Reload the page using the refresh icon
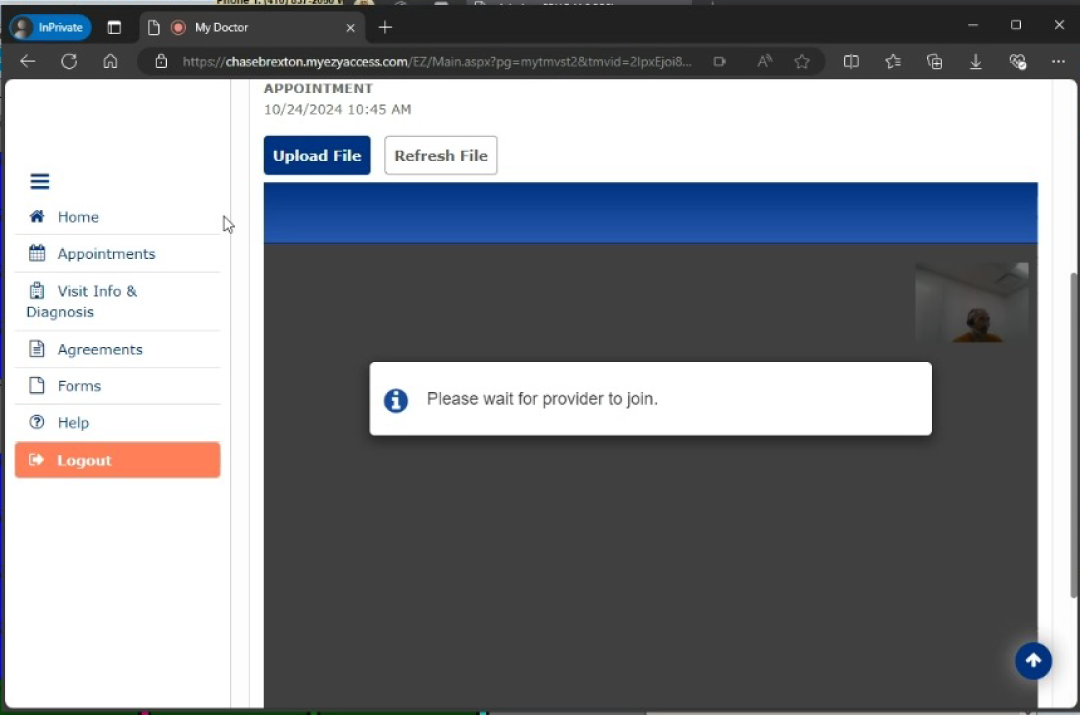Screen dimensions: 1080x715 point(69,62)
